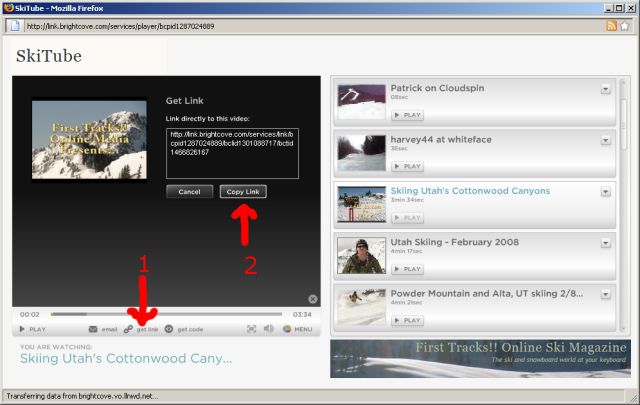This screenshot has width=640, height=405.
Task: Click the get code text label
Action: pos(190,329)
